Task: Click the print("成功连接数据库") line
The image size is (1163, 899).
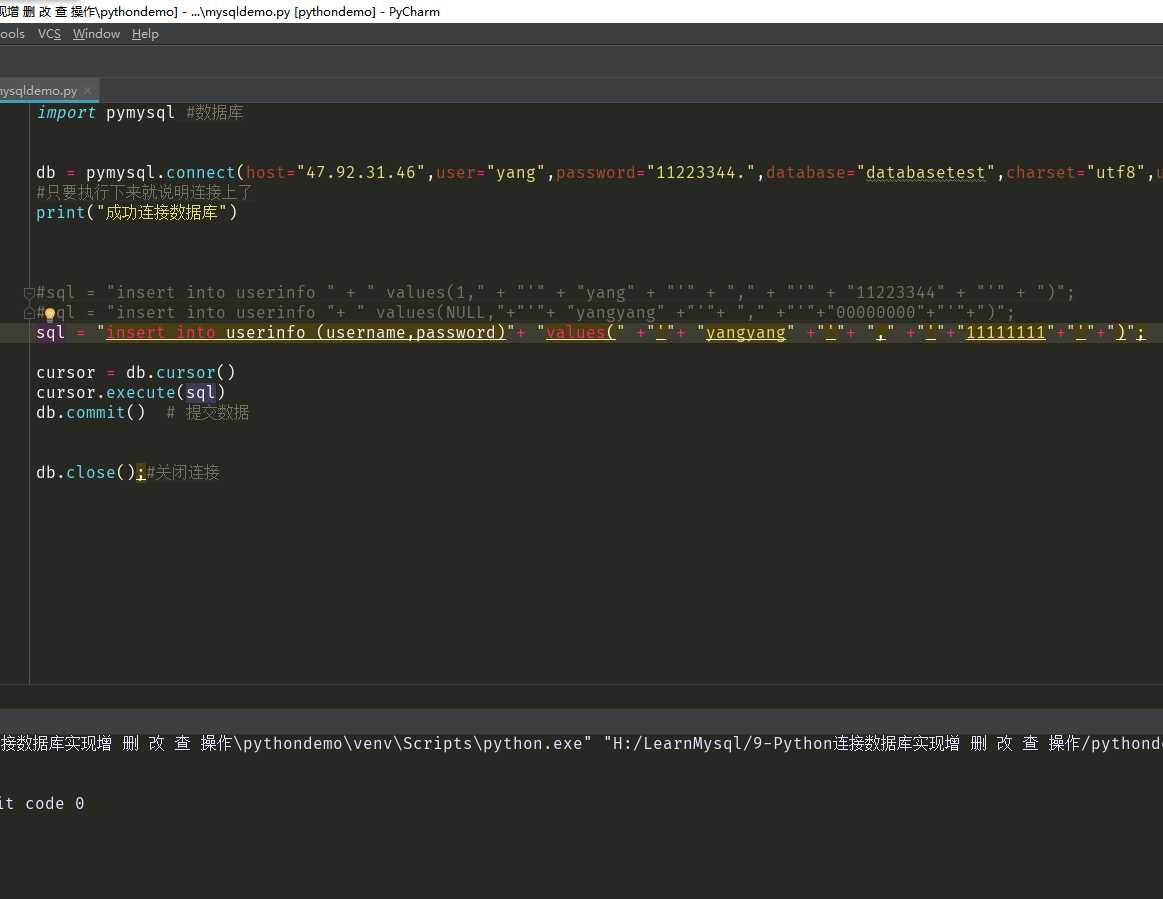Action: click(136, 213)
